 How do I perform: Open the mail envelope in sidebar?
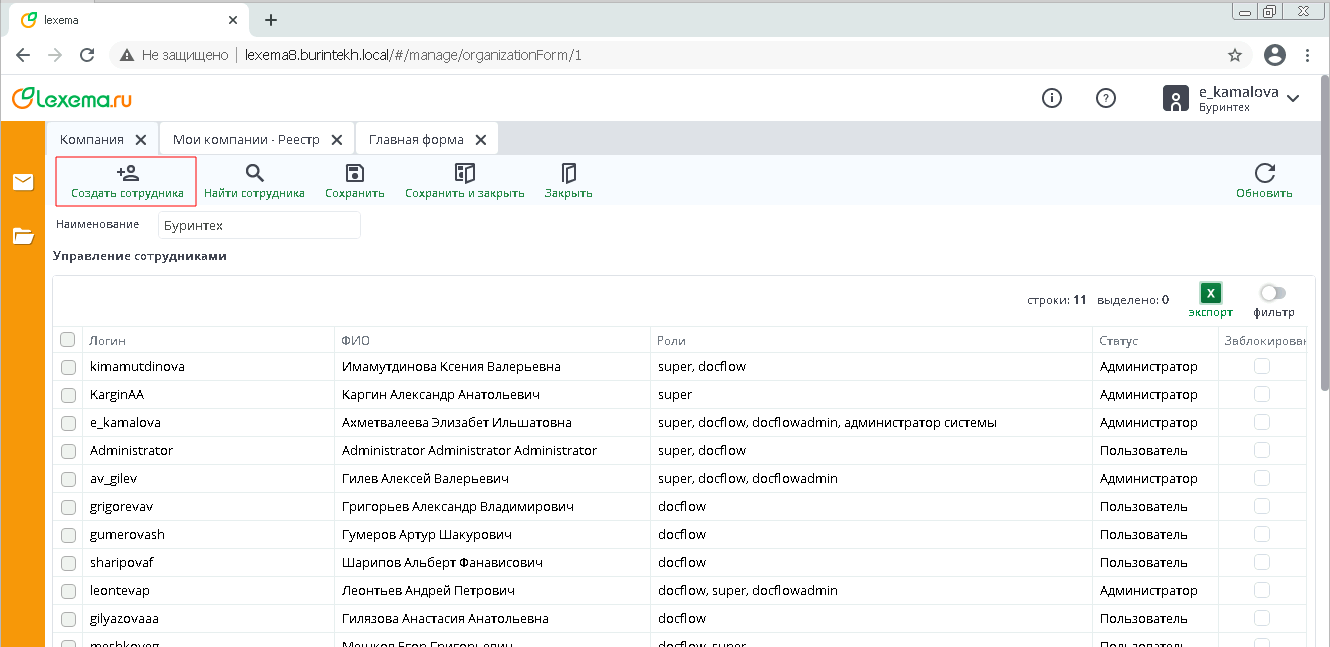pyautogui.click(x=23, y=182)
